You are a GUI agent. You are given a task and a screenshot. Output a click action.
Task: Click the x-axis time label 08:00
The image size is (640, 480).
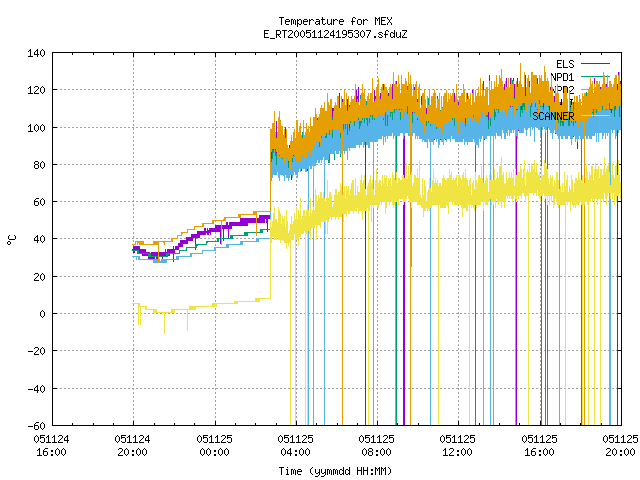click(x=376, y=452)
